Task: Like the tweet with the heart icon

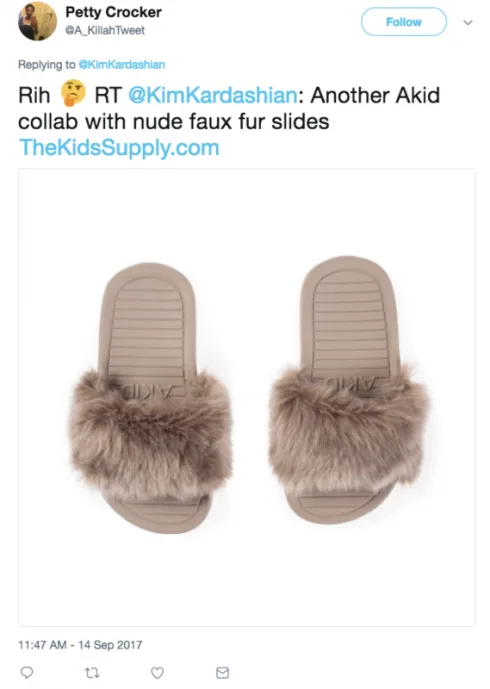Action: point(157,672)
